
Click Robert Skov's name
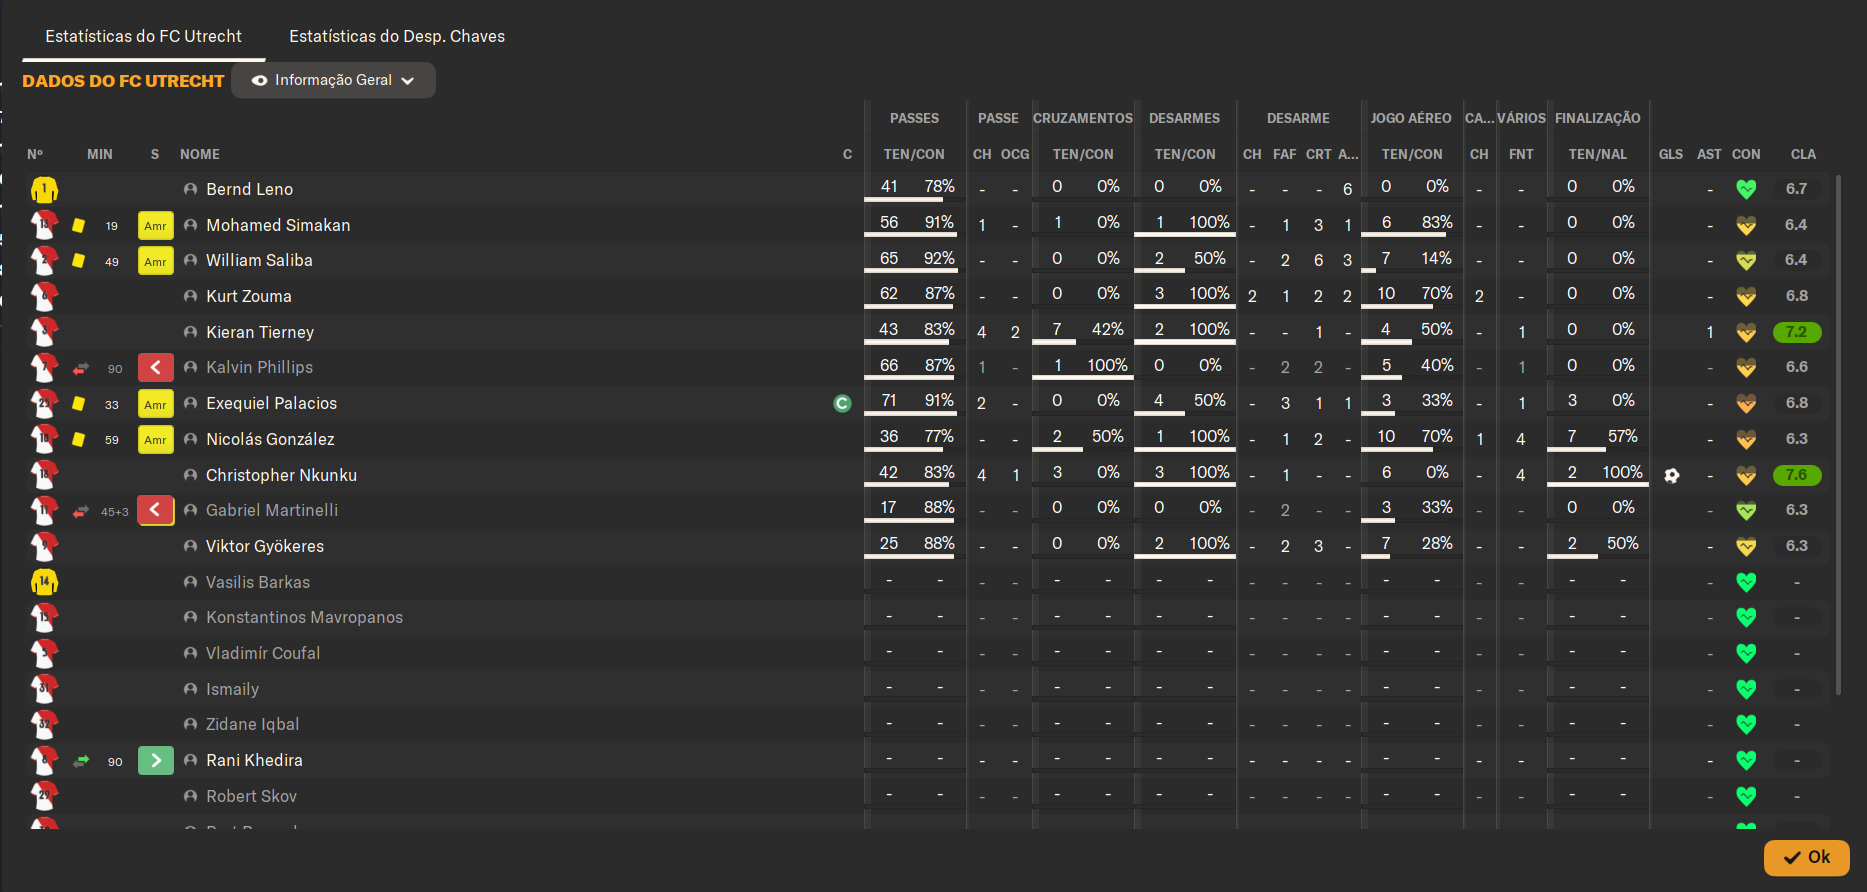point(251,796)
